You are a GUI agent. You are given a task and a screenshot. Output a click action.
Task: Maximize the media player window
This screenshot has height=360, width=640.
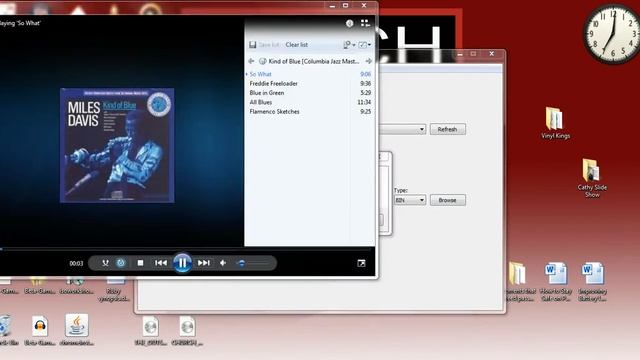tap(346, 5)
